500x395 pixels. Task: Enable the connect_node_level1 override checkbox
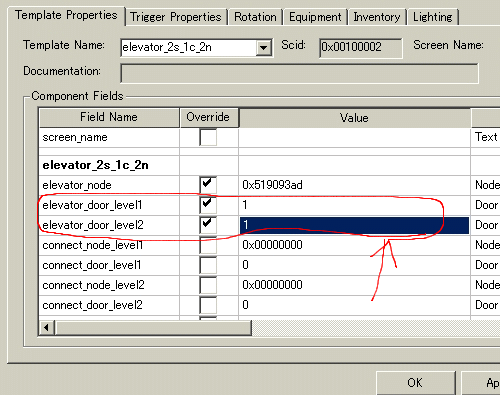[208, 246]
